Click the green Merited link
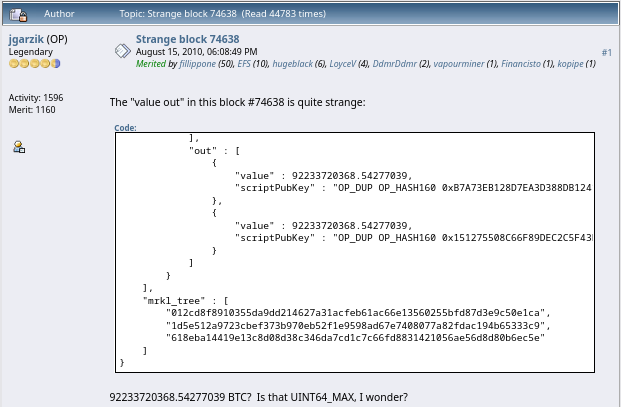The image size is (621, 407). tap(151, 64)
